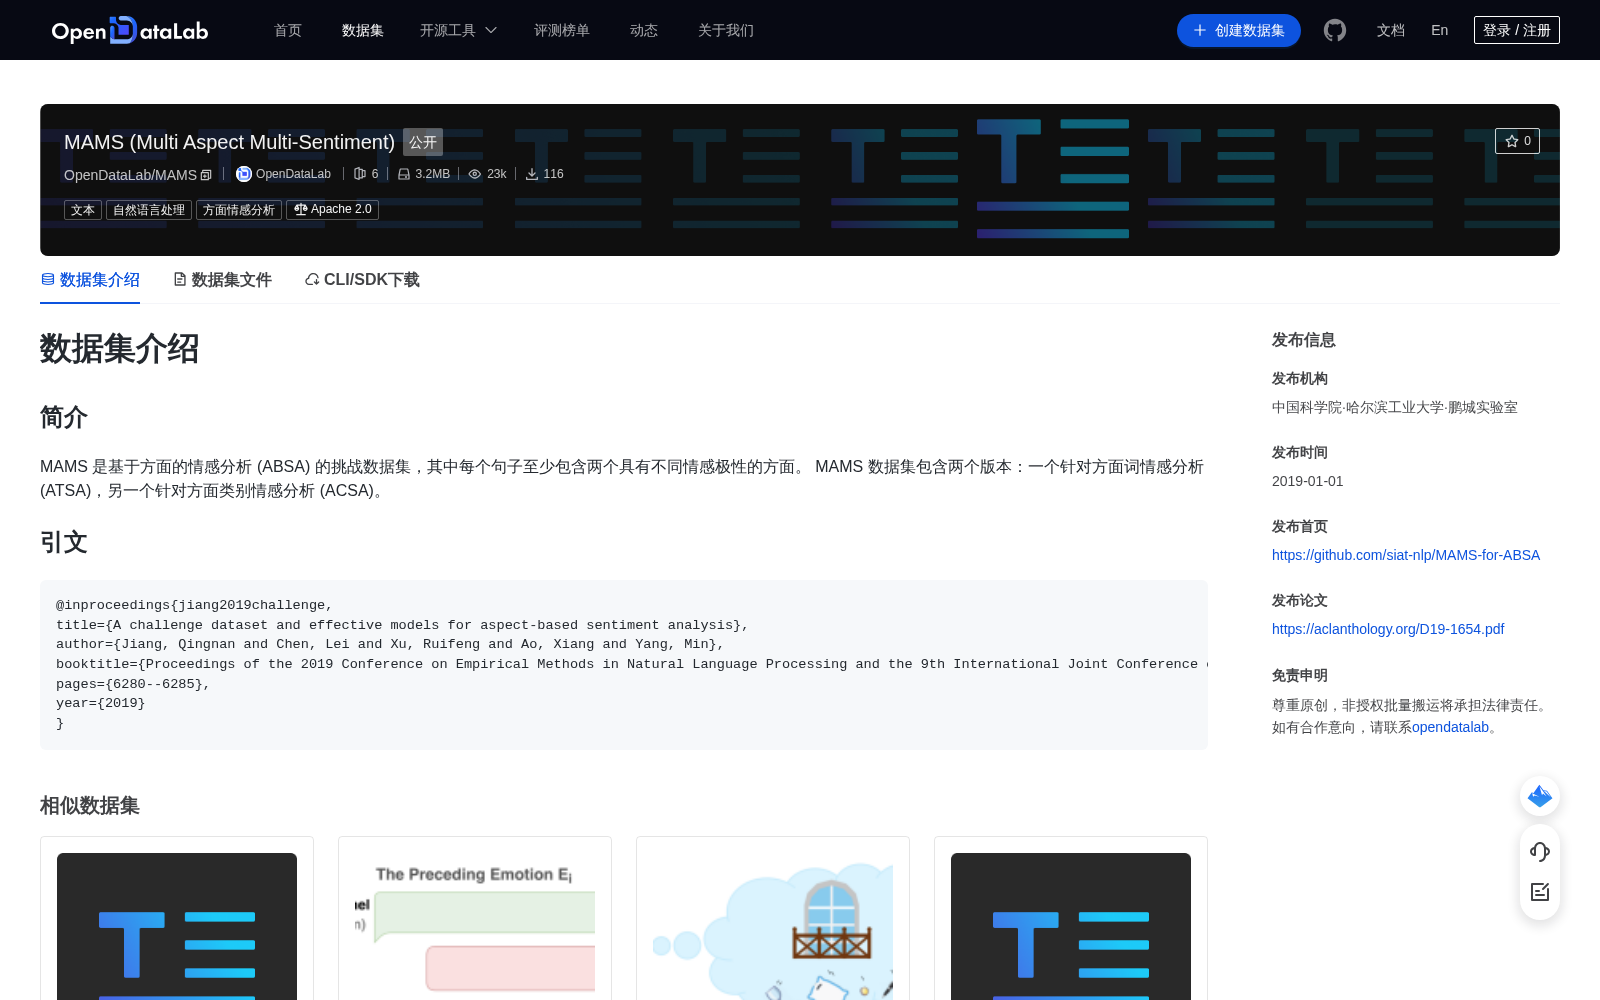Screen dimensions: 1600x1000
Task: Click the OpenDataLab/MAMS path text
Action: coord(130,175)
